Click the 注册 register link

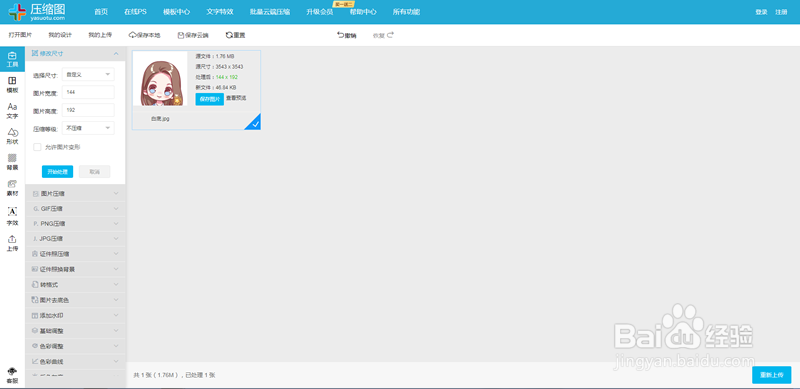tap(781, 12)
